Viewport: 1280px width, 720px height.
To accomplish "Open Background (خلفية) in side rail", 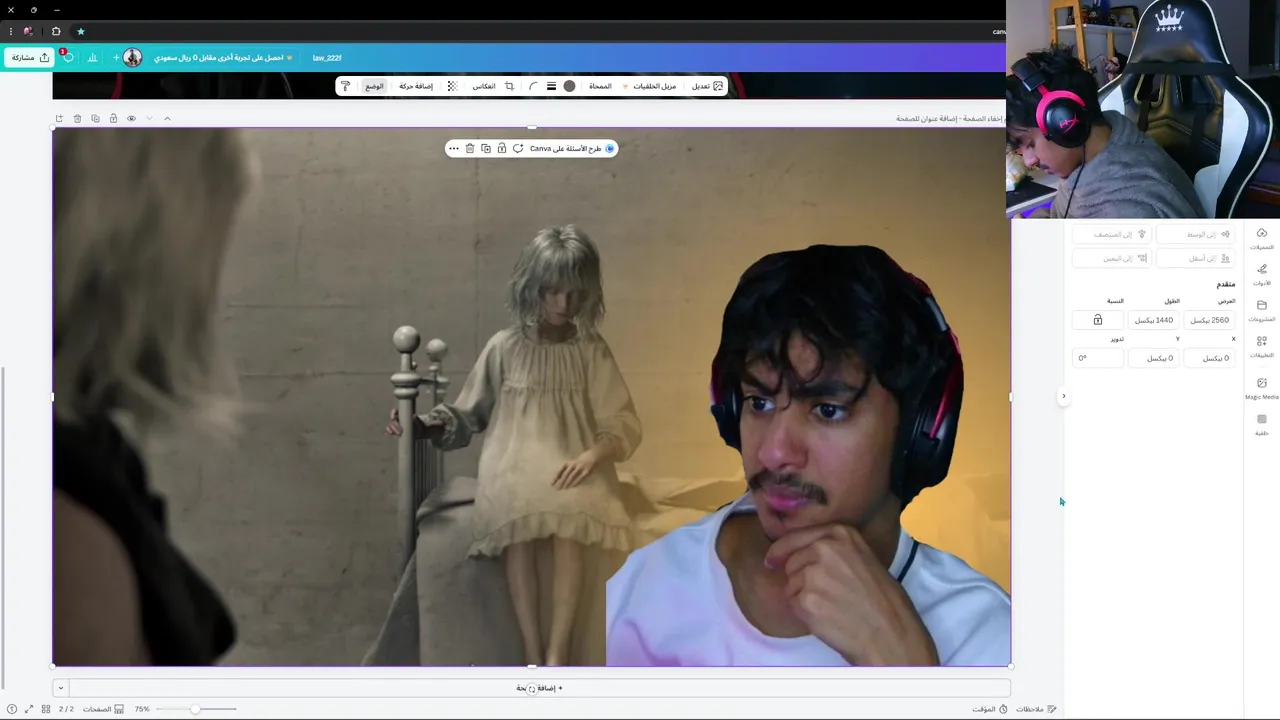I will pyautogui.click(x=1262, y=424).
